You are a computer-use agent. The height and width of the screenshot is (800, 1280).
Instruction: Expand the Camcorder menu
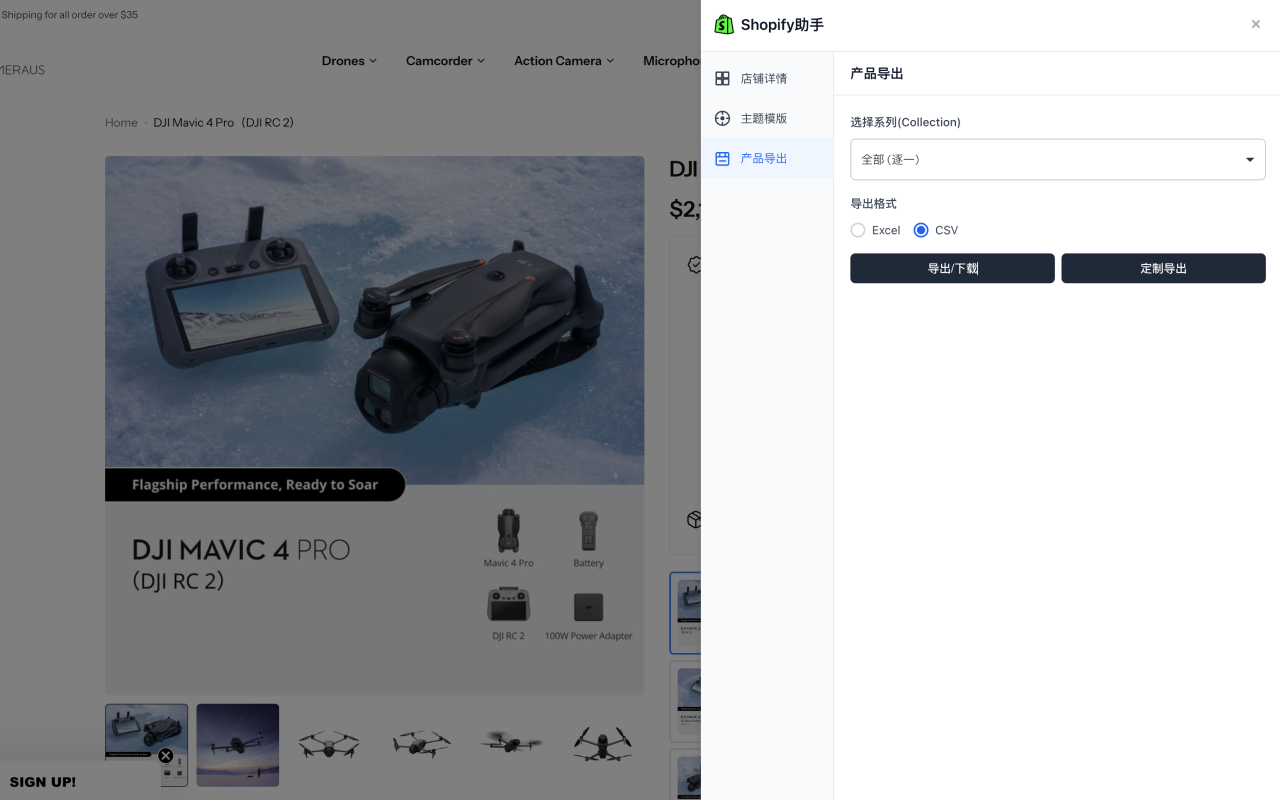[445, 61]
